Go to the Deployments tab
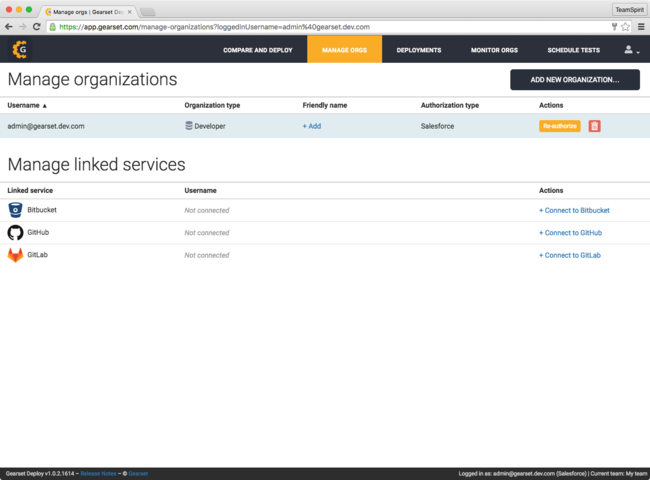 [x=419, y=50]
